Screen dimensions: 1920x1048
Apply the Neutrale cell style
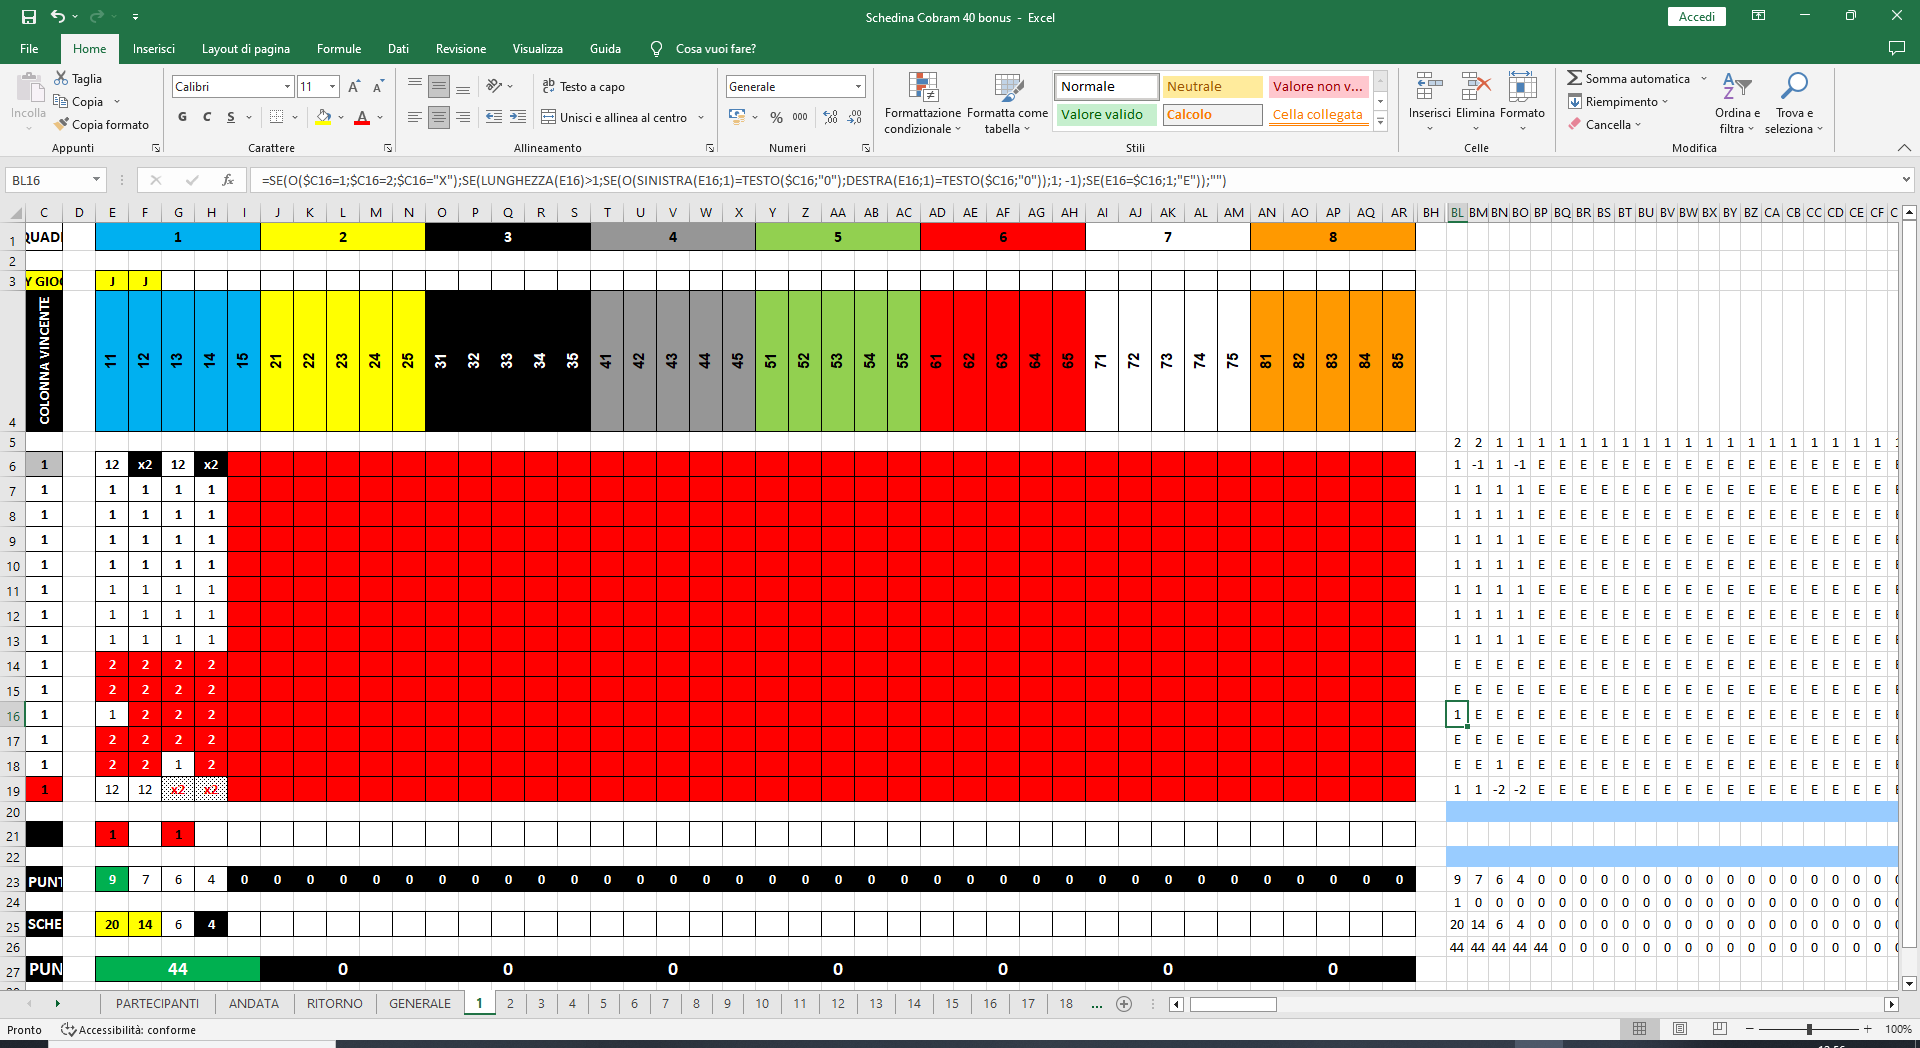1212,87
